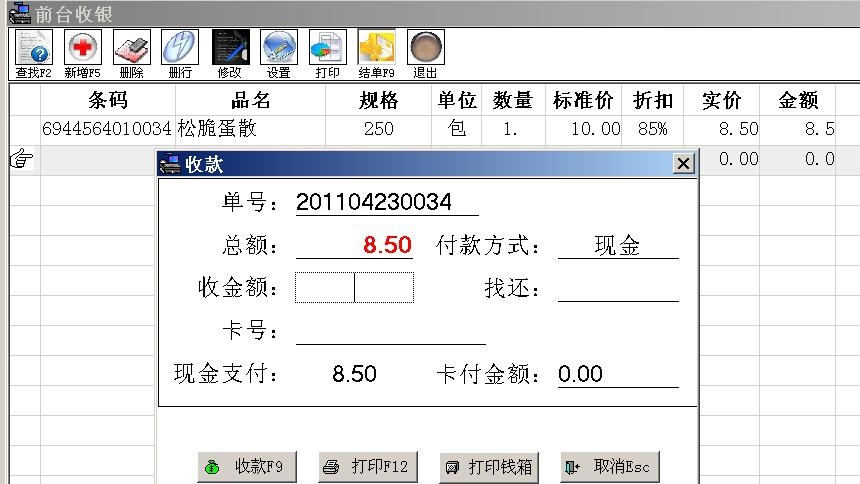The image size is (860, 484).
Task: Click the 现金支付 value 8.50
Action: [354, 374]
